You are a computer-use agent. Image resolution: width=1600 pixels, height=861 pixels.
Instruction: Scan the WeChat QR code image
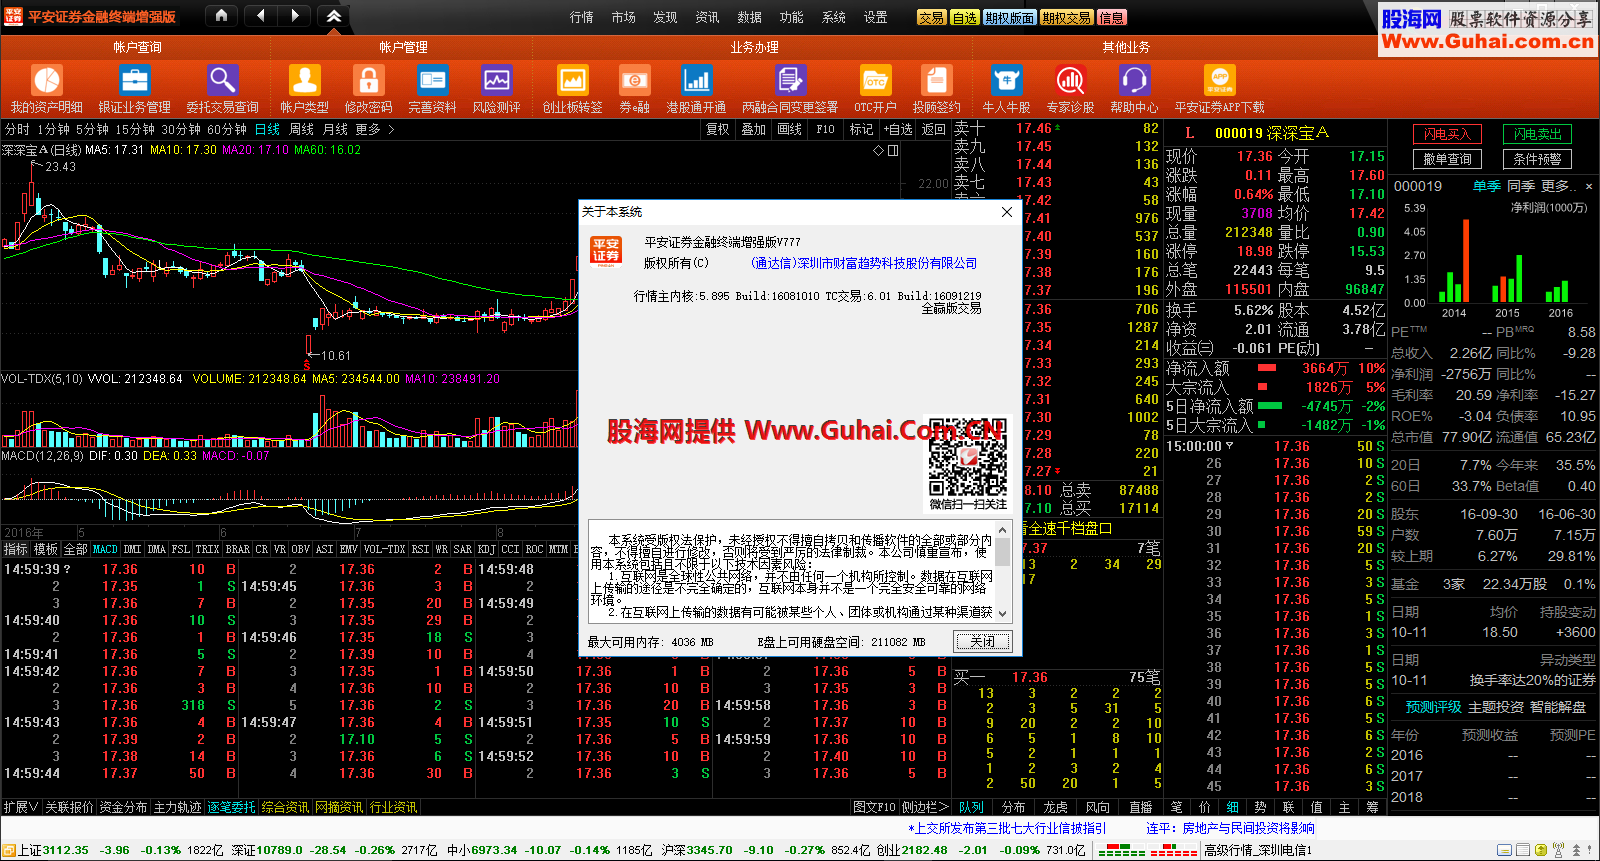[967, 457]
